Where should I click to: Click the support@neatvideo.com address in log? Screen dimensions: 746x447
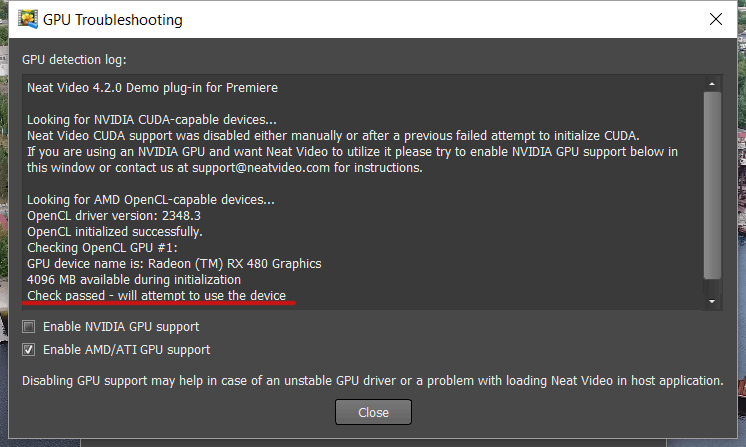click(x=261, y=168)
